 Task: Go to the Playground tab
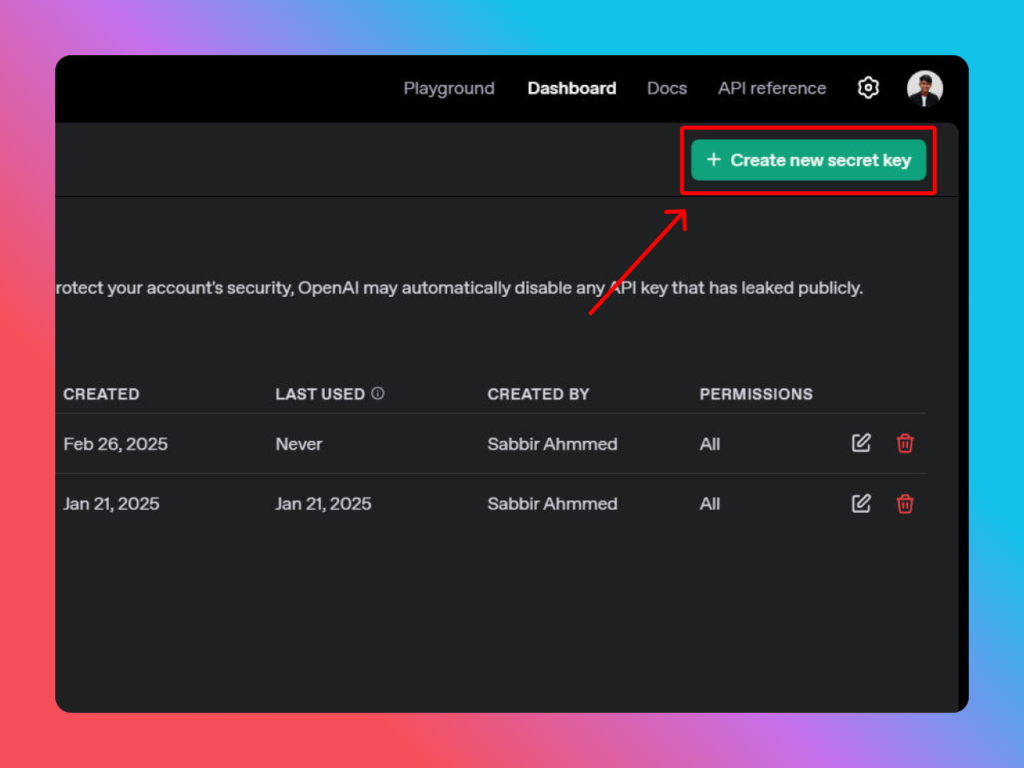(x=449, y=88)
